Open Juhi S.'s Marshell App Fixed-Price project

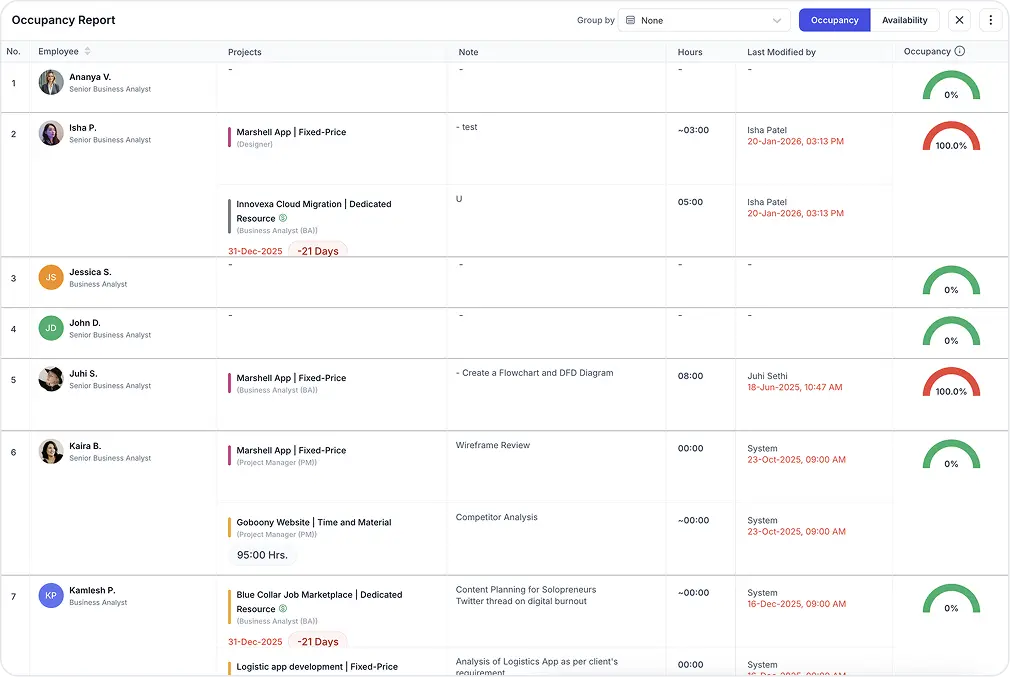(291, 378)
